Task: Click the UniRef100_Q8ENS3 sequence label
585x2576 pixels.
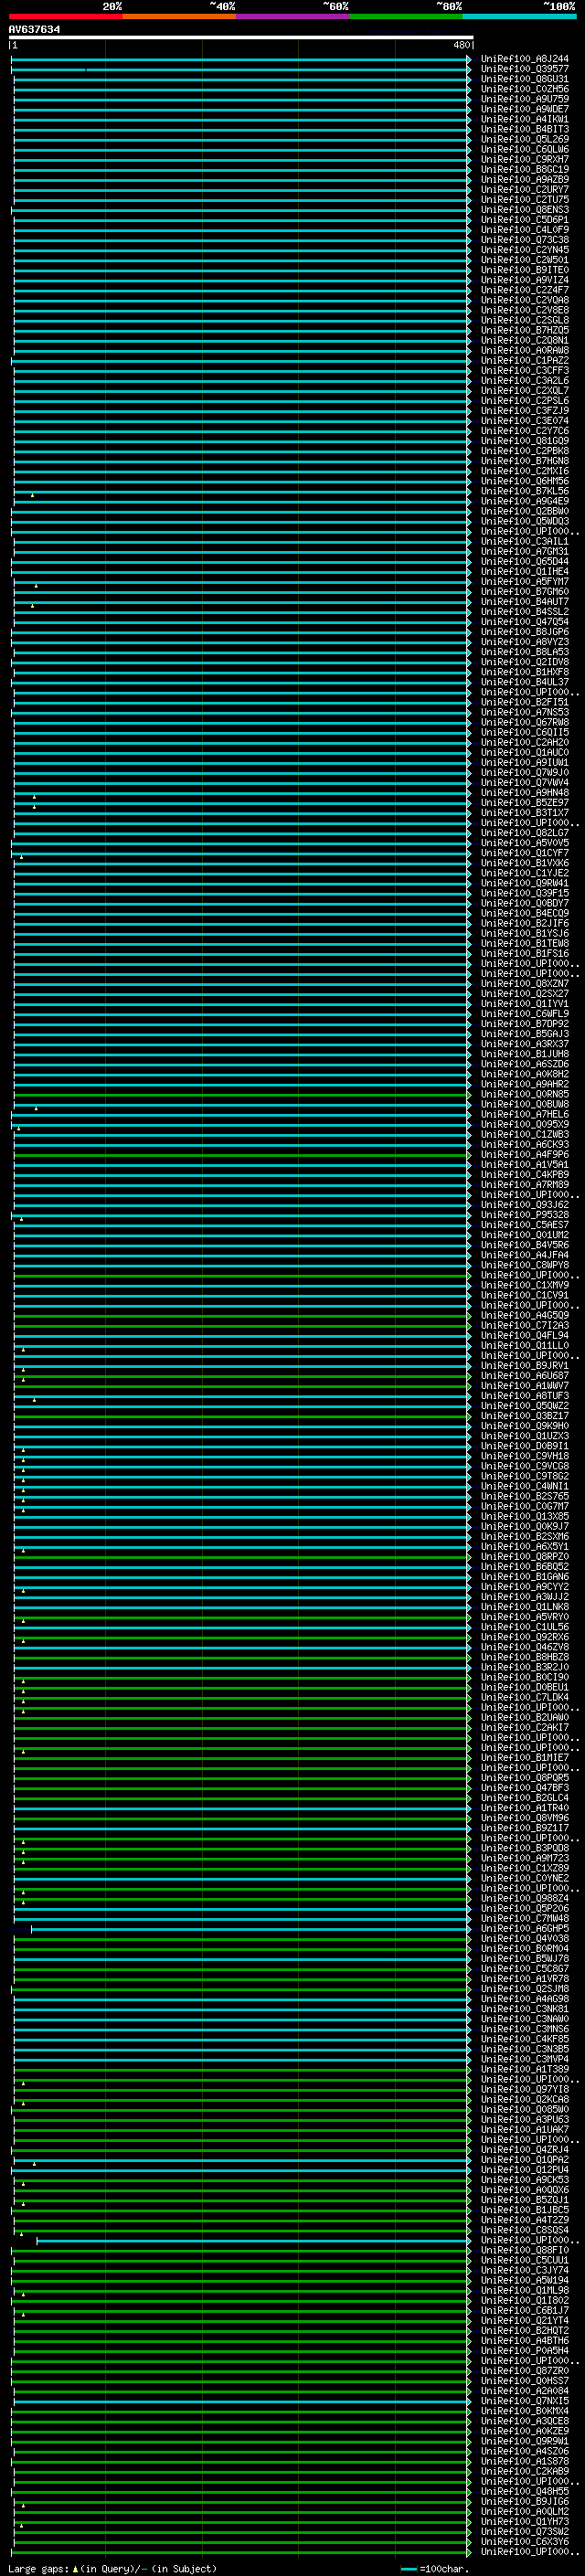Action: tap(524, 210)
